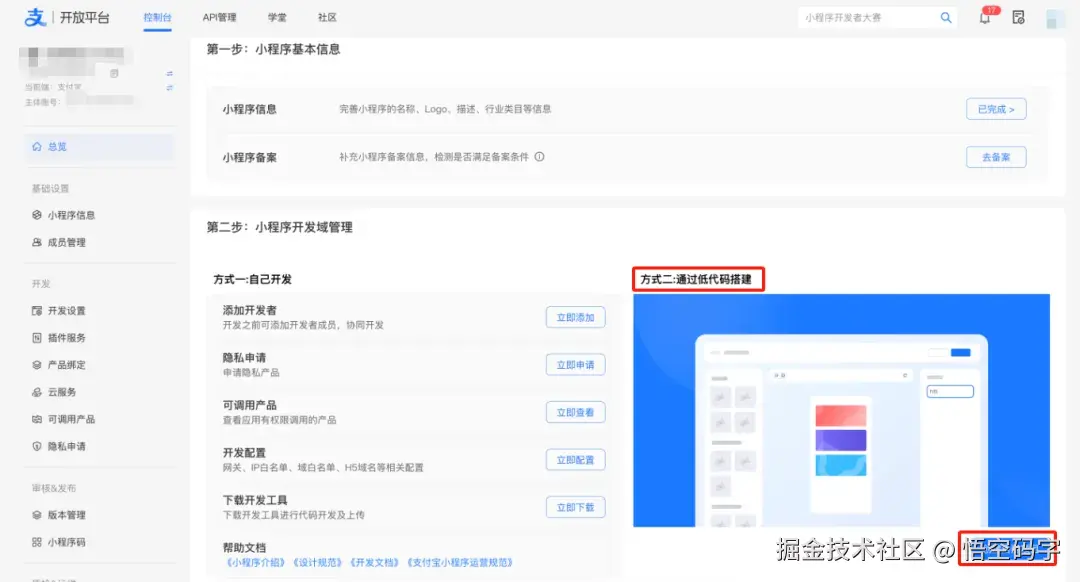Click the 下载开发工具 row title
The width and height of the screenshot is (1080, 582).
[255, 500]
